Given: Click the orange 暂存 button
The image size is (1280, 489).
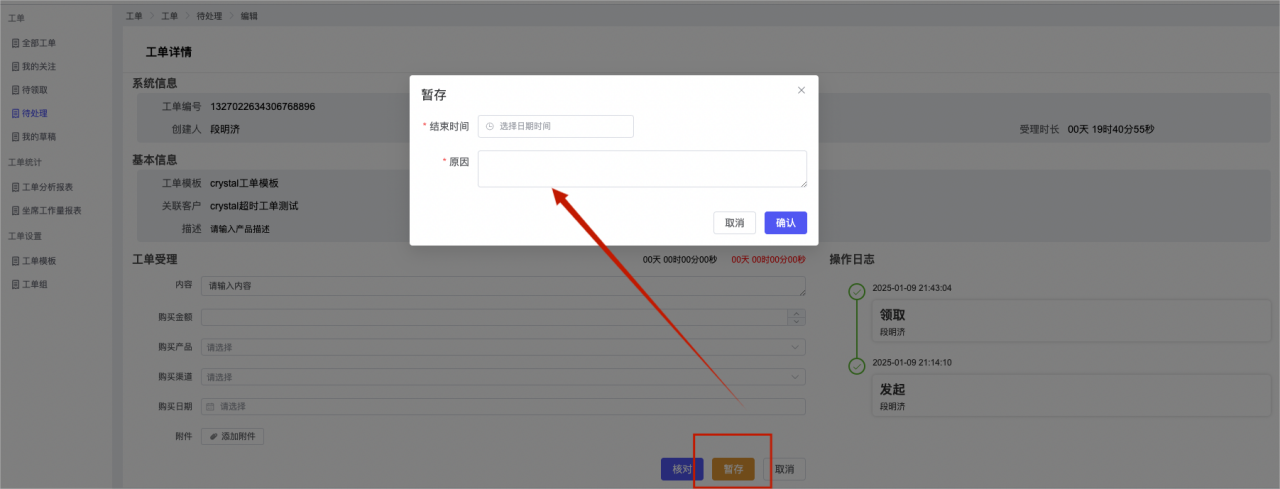Looking at the screenshot, I should pos(734,469).
